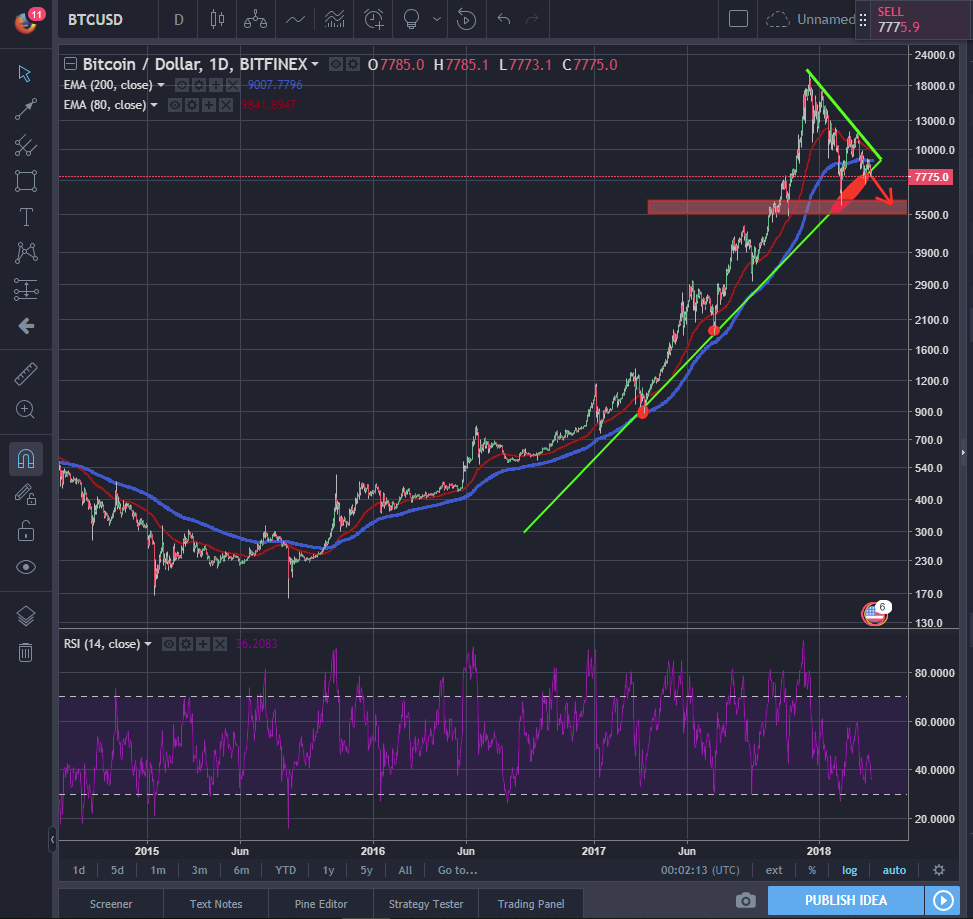Select the trend line drawing tool

25,109
